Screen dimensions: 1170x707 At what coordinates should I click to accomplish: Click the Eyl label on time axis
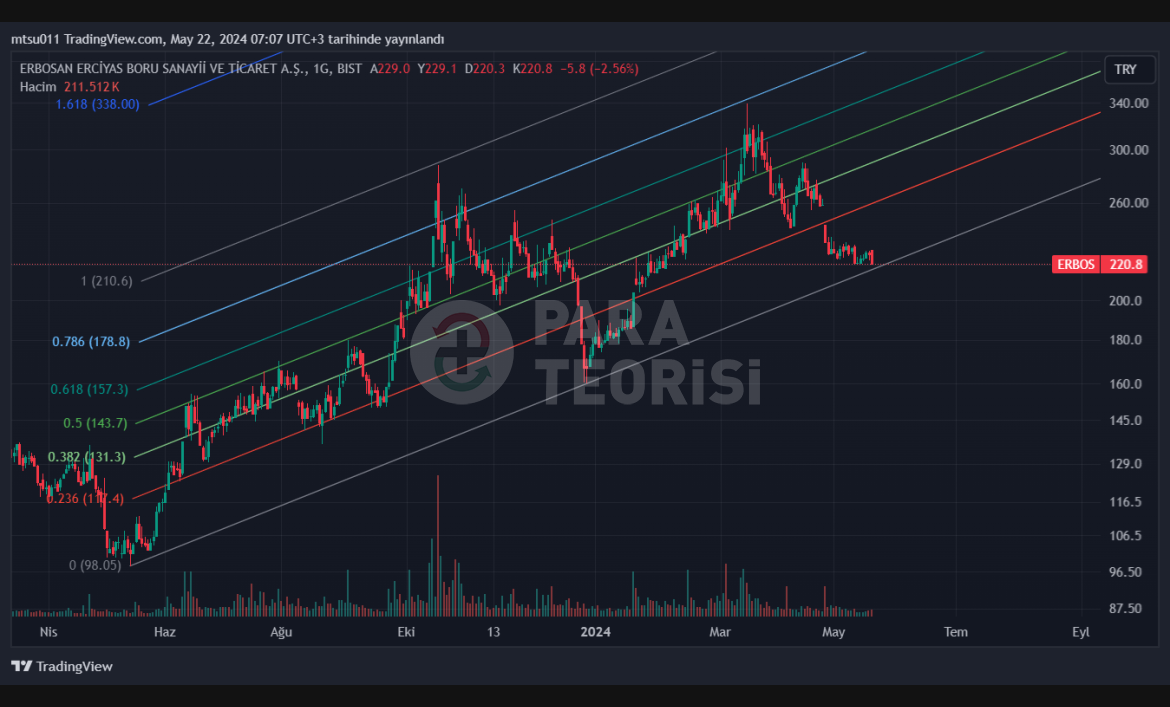pos(1080,632)
